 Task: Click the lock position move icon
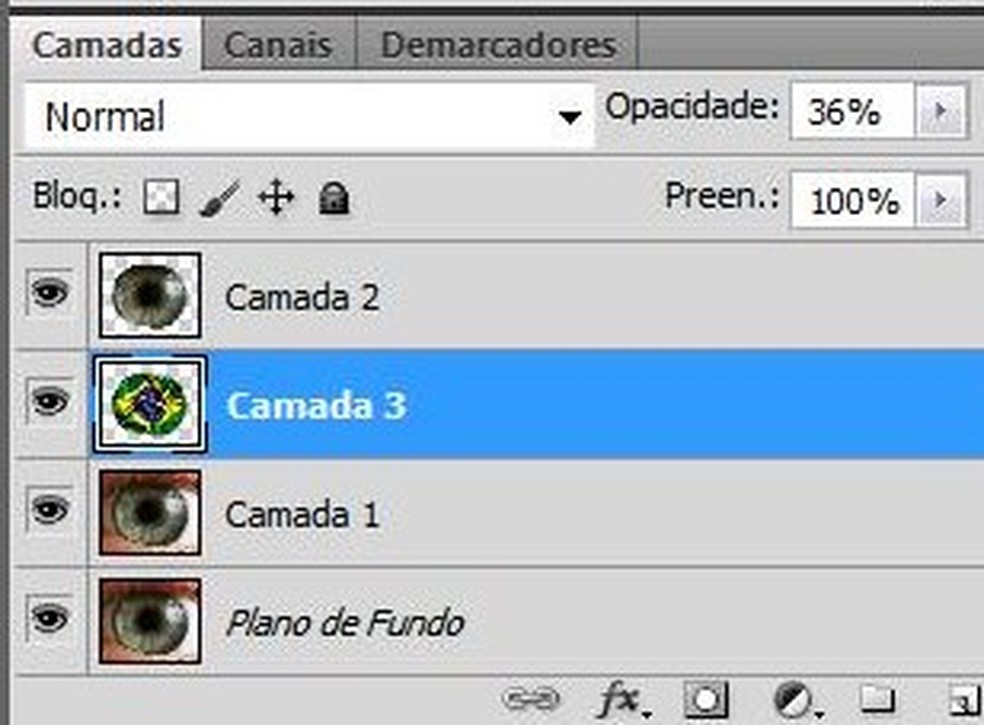(276, 198)
